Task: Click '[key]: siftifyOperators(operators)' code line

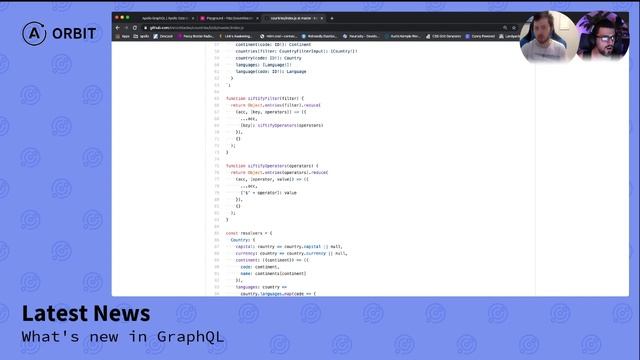Action: tap(282, 125)
